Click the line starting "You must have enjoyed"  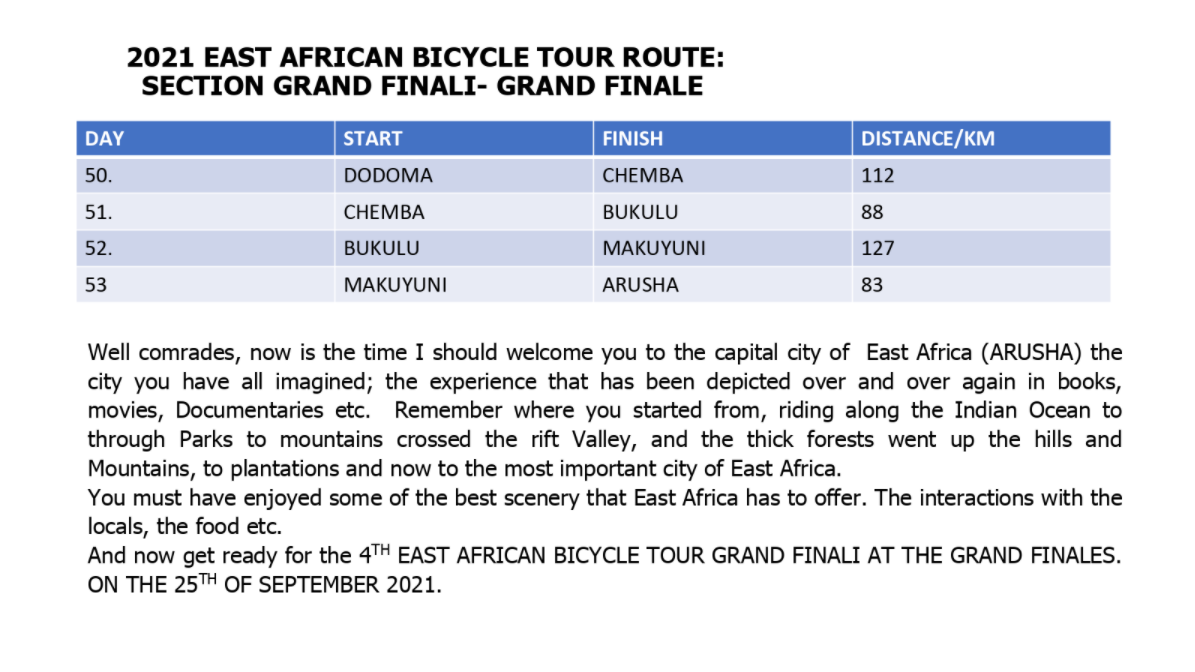click(605, 498)
